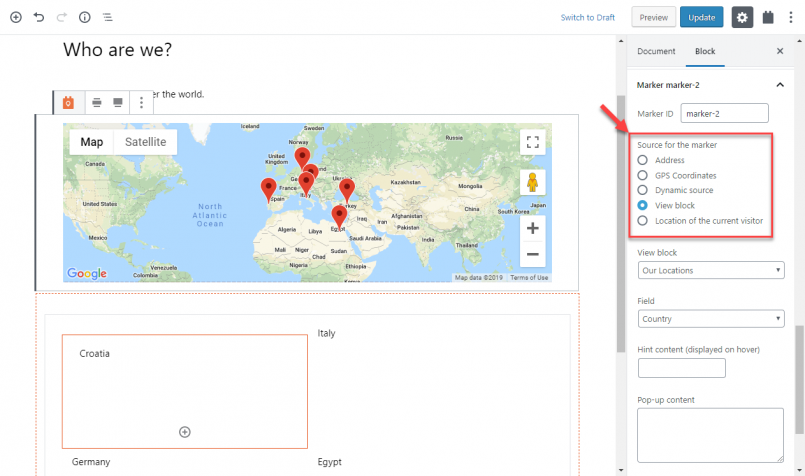This screenshot has width=805, height=476.
Task: Click the map marker over Spain
Action: click(269, 190)
